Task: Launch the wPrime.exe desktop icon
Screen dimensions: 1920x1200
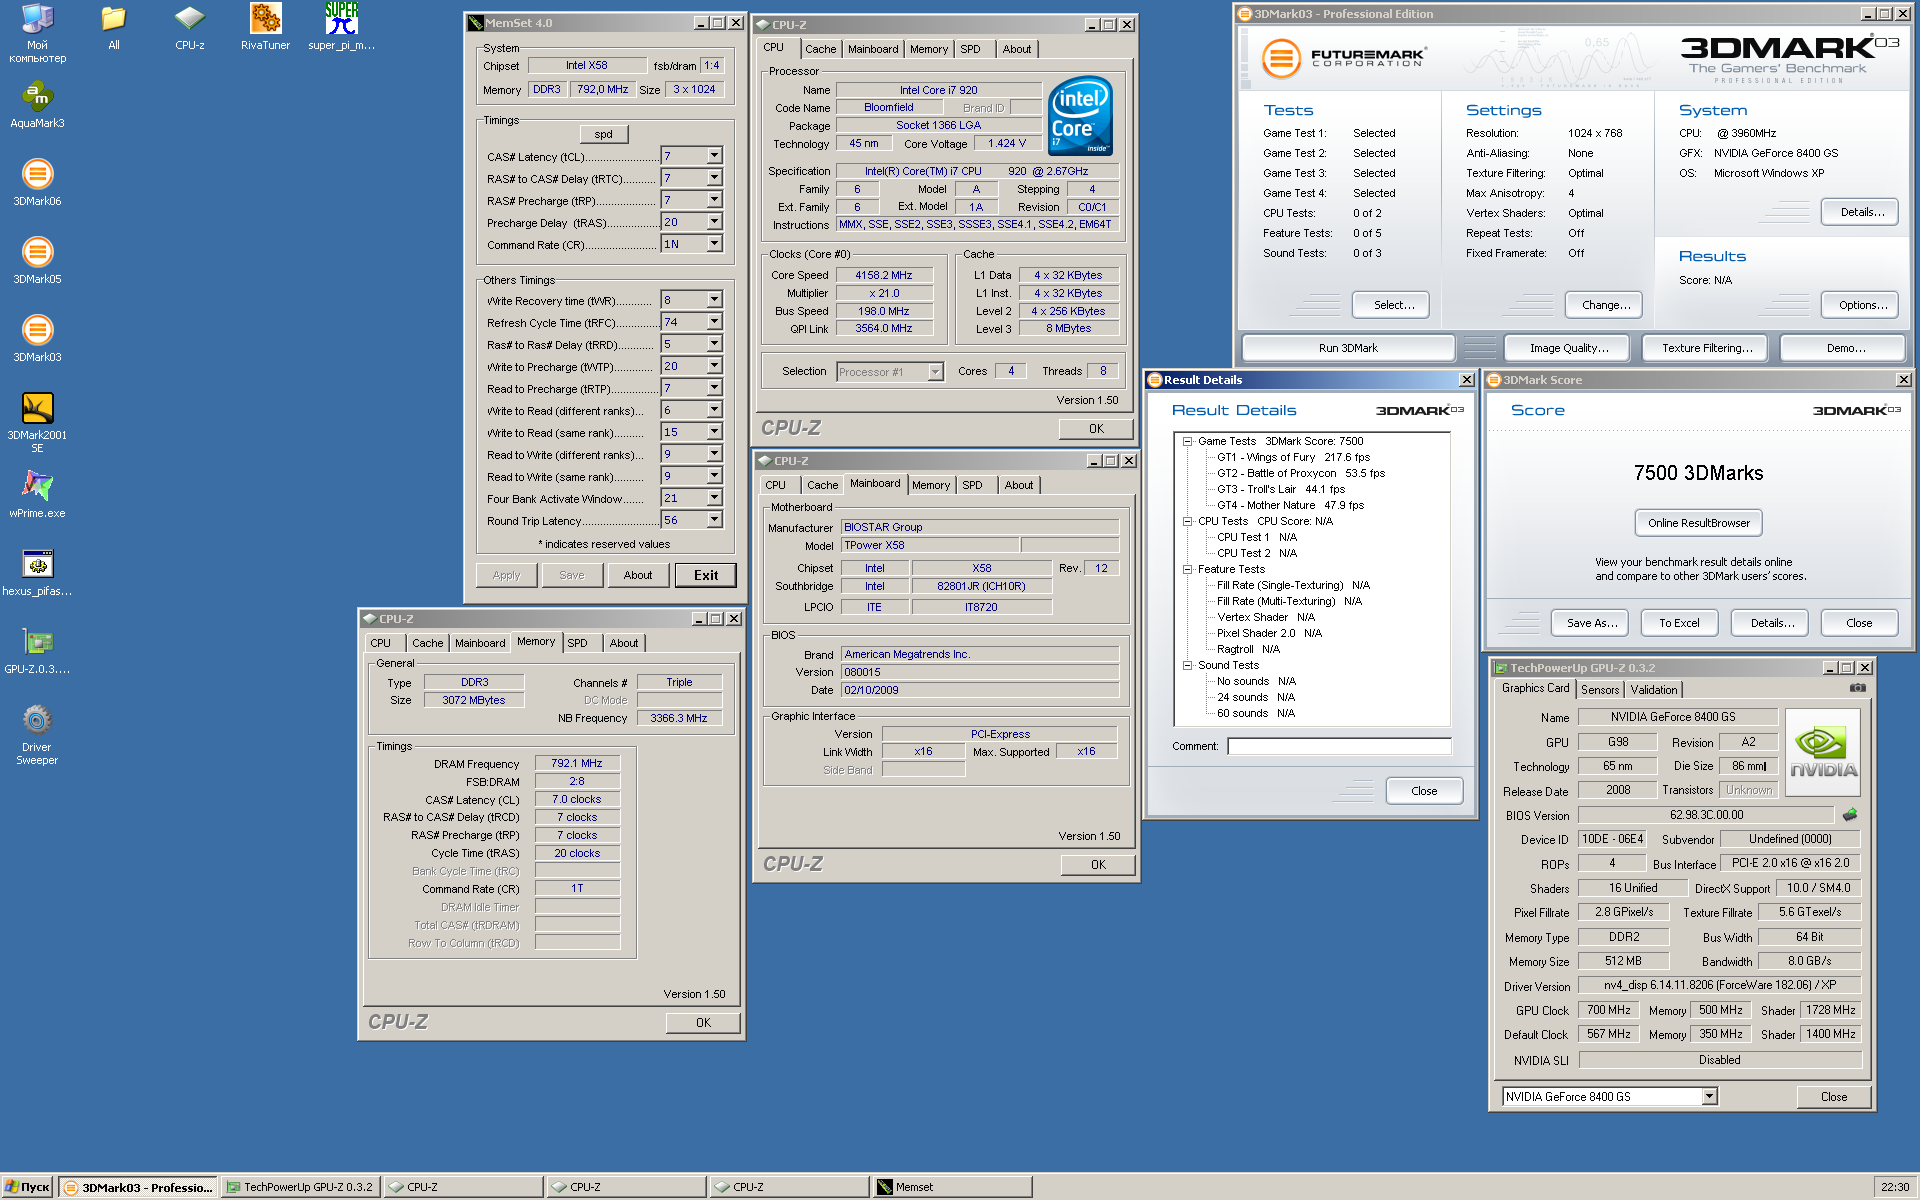Action: tap(37, 495)
